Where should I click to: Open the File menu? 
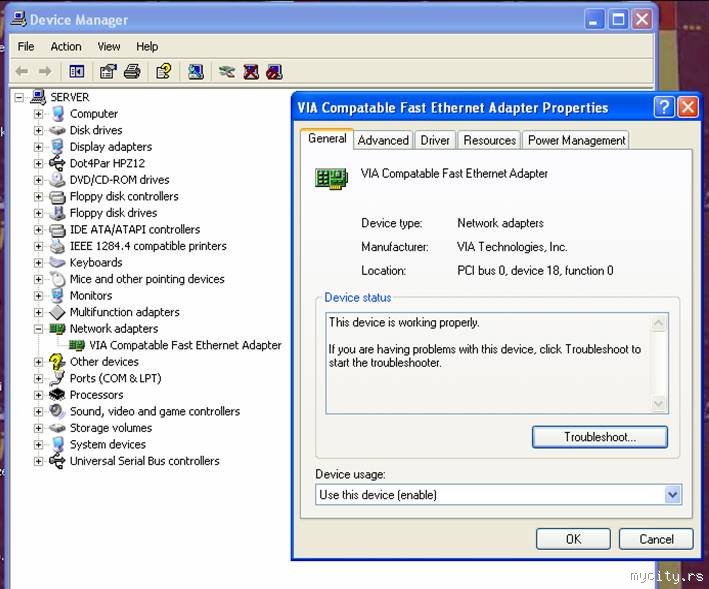[x=26, y=47]
